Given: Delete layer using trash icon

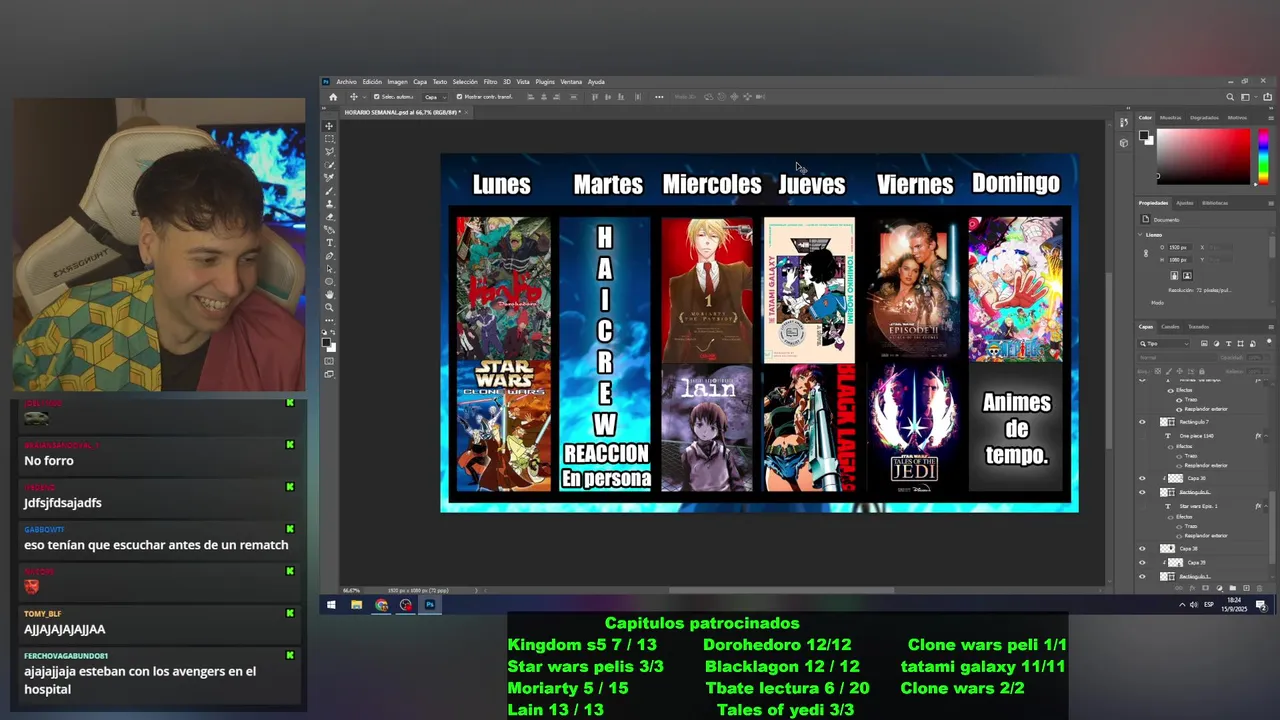Looking at the screenshot, I should pyautogui.click(x=1259, y=588).
